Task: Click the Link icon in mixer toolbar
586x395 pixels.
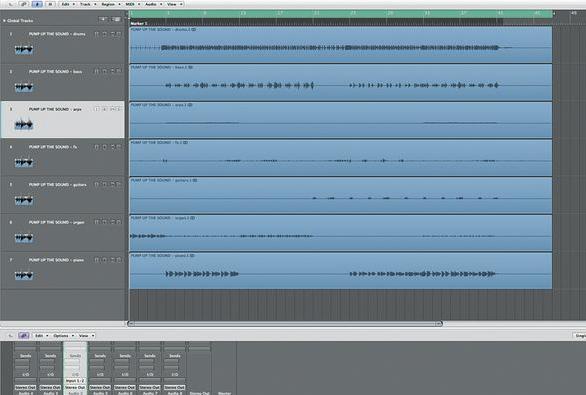Action: tap(24, 336)
